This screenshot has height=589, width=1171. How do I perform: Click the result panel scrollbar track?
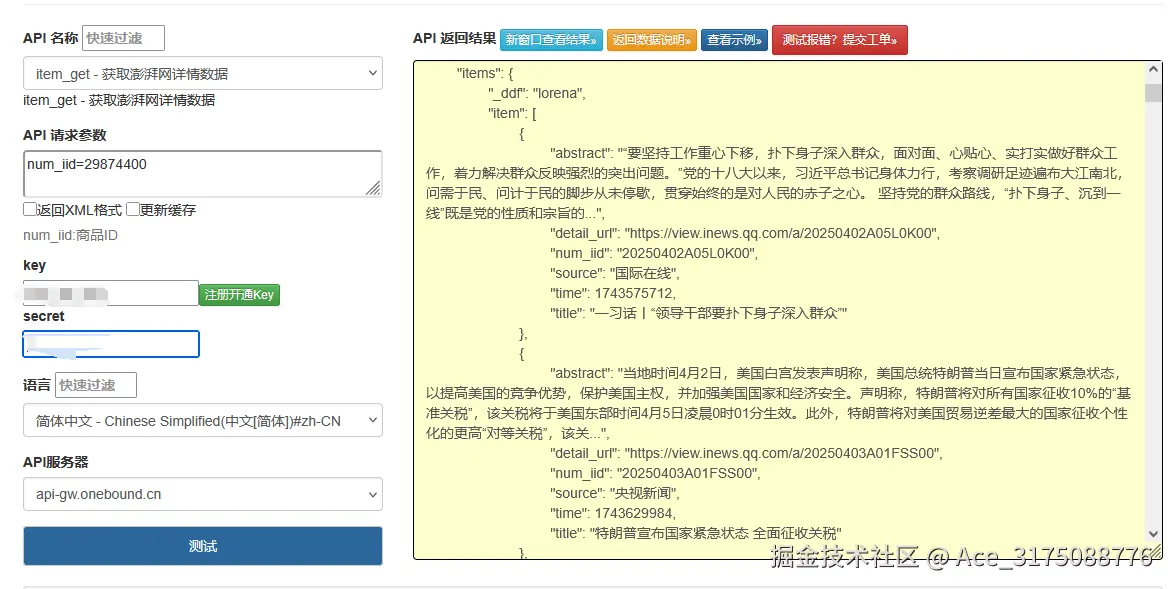1155,300
